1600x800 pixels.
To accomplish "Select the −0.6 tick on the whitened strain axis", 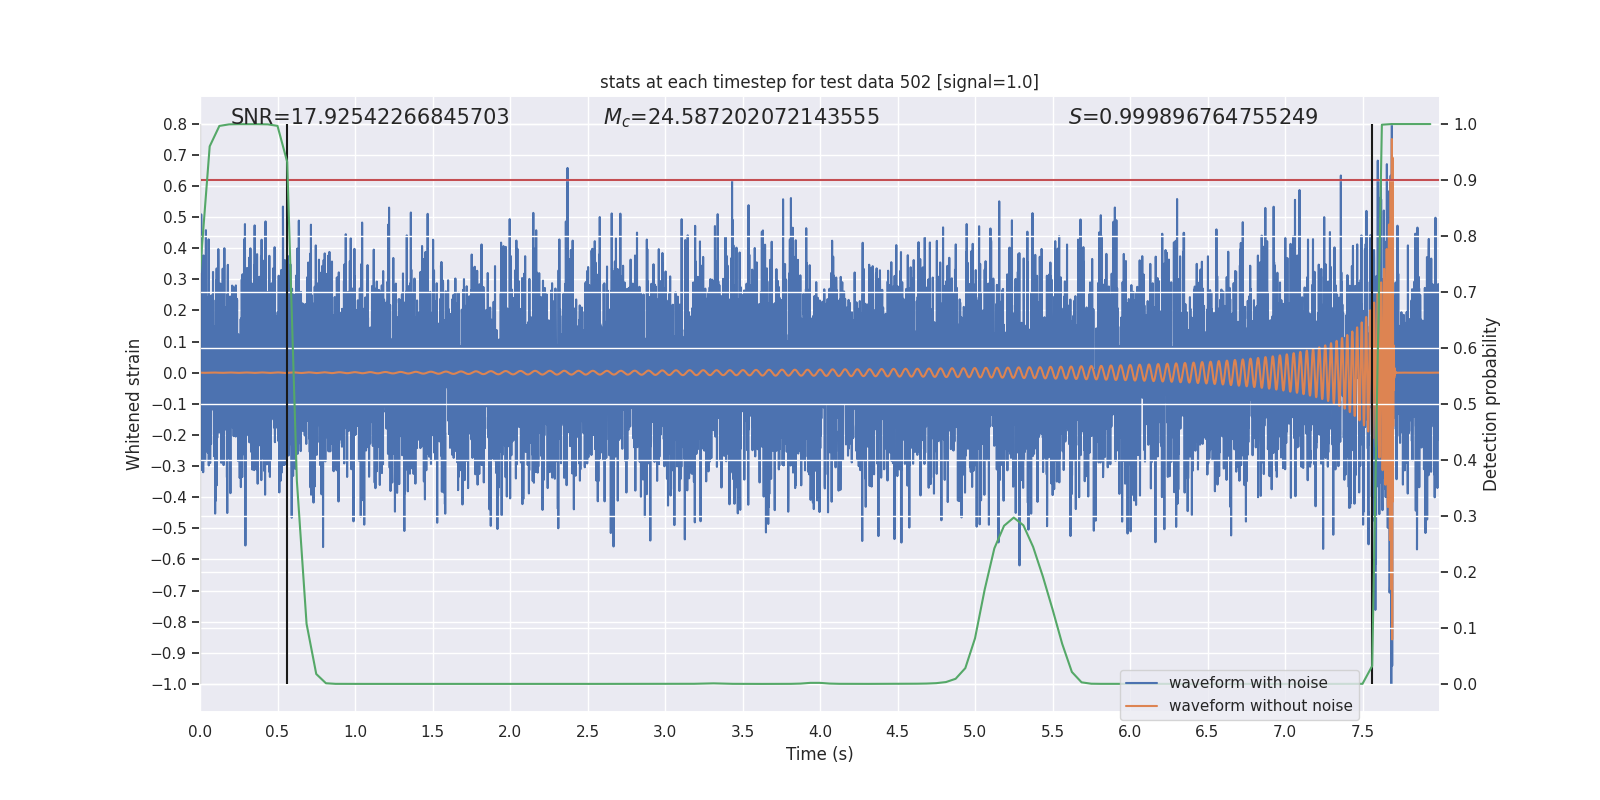I will [x=169, y=560].
